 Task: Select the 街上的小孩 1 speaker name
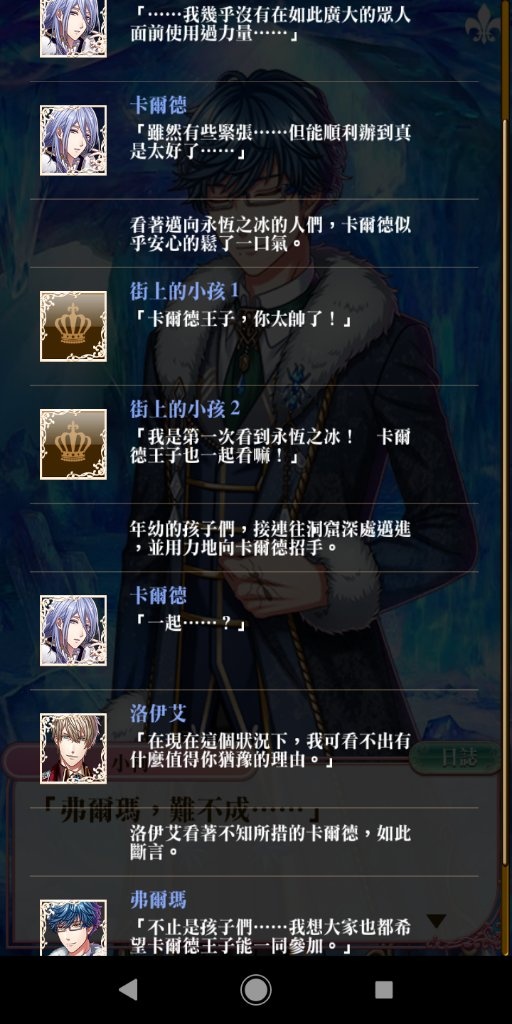tap(184, 291)
